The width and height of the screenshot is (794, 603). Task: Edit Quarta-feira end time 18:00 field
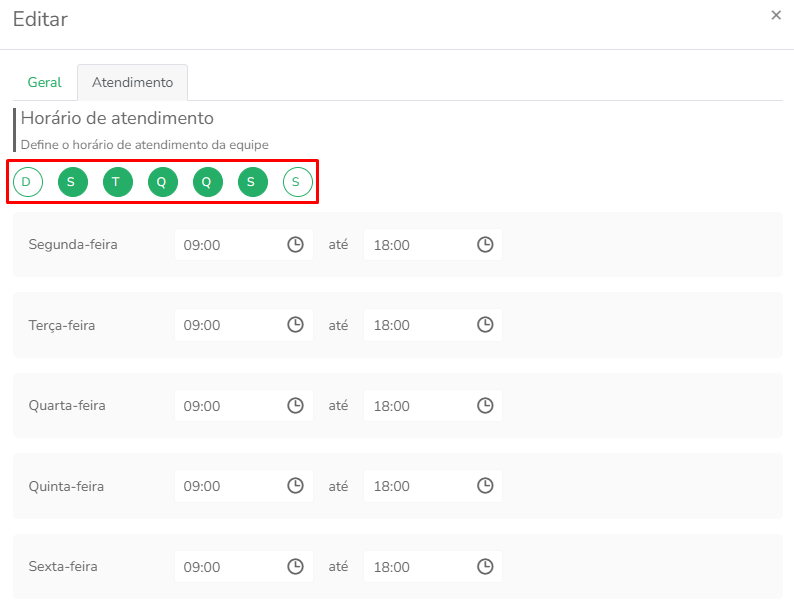click(x=433, y=406)
